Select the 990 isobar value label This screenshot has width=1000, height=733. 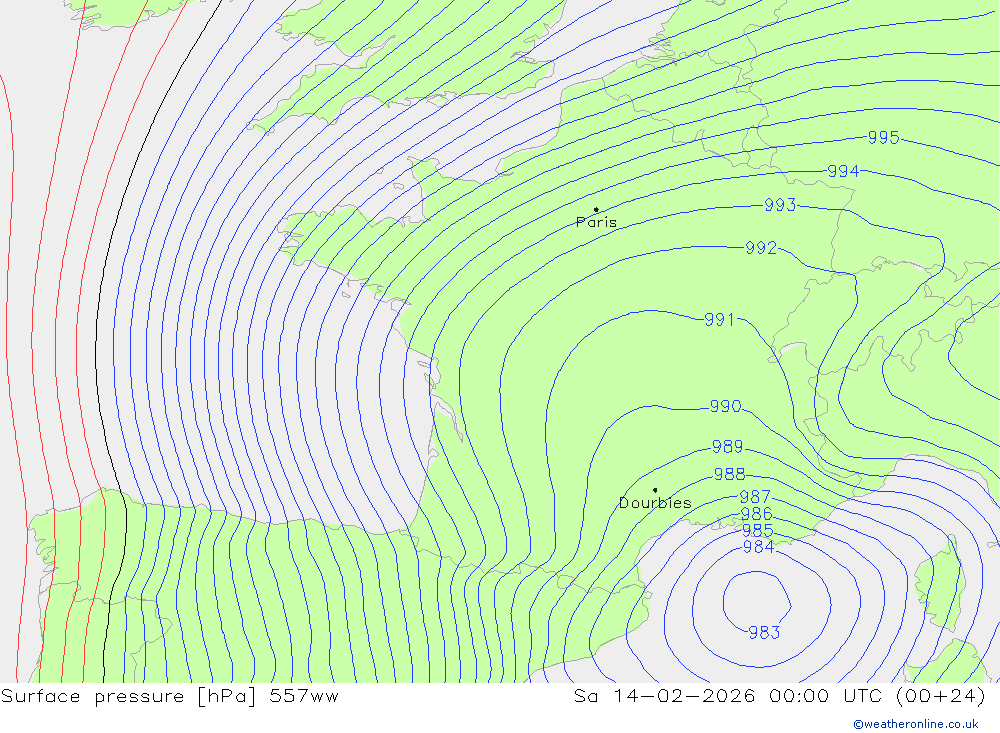coord(725,406)
